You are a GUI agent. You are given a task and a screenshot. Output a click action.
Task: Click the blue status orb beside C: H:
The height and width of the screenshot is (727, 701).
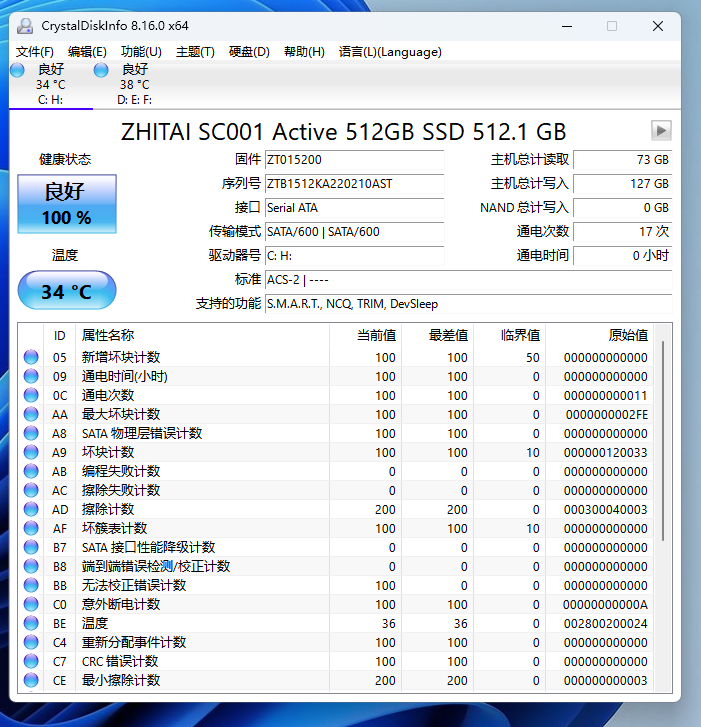[x=17, y=70]
